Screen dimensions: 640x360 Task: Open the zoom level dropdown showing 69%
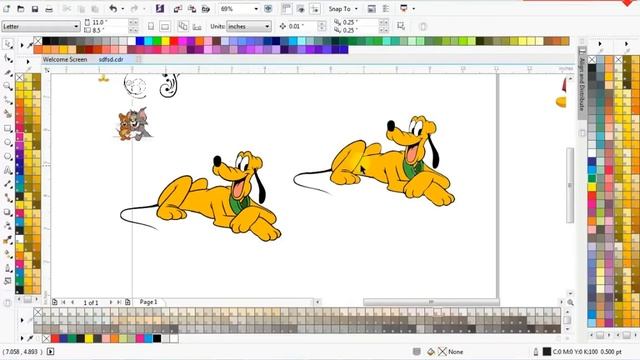pos(256,9)
